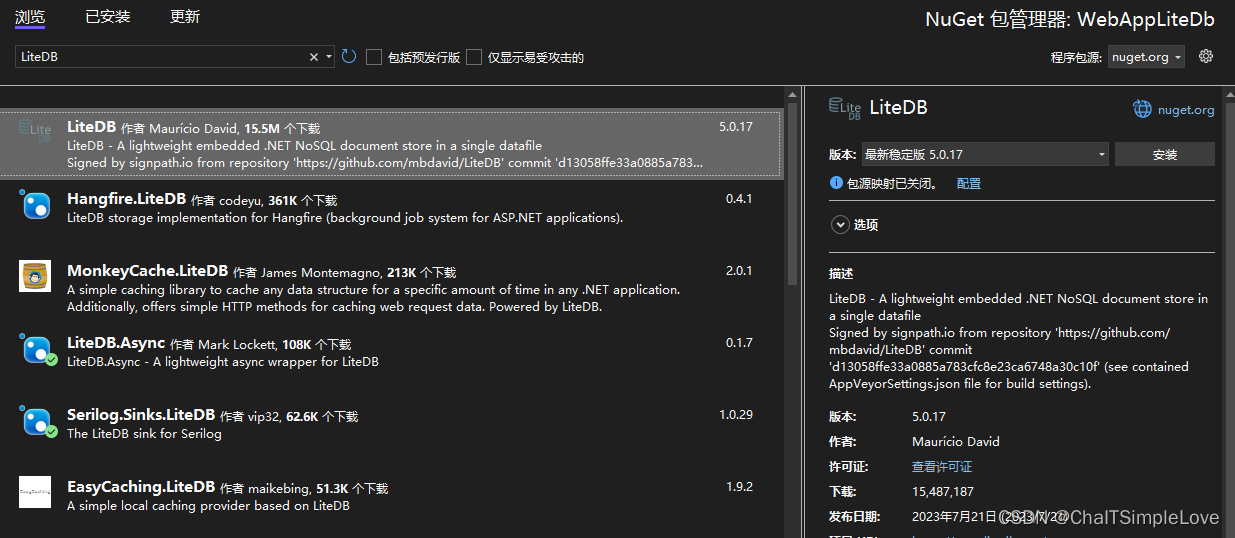
Task: Switch to the 已安装 installed tab
Action: point(107,16)
